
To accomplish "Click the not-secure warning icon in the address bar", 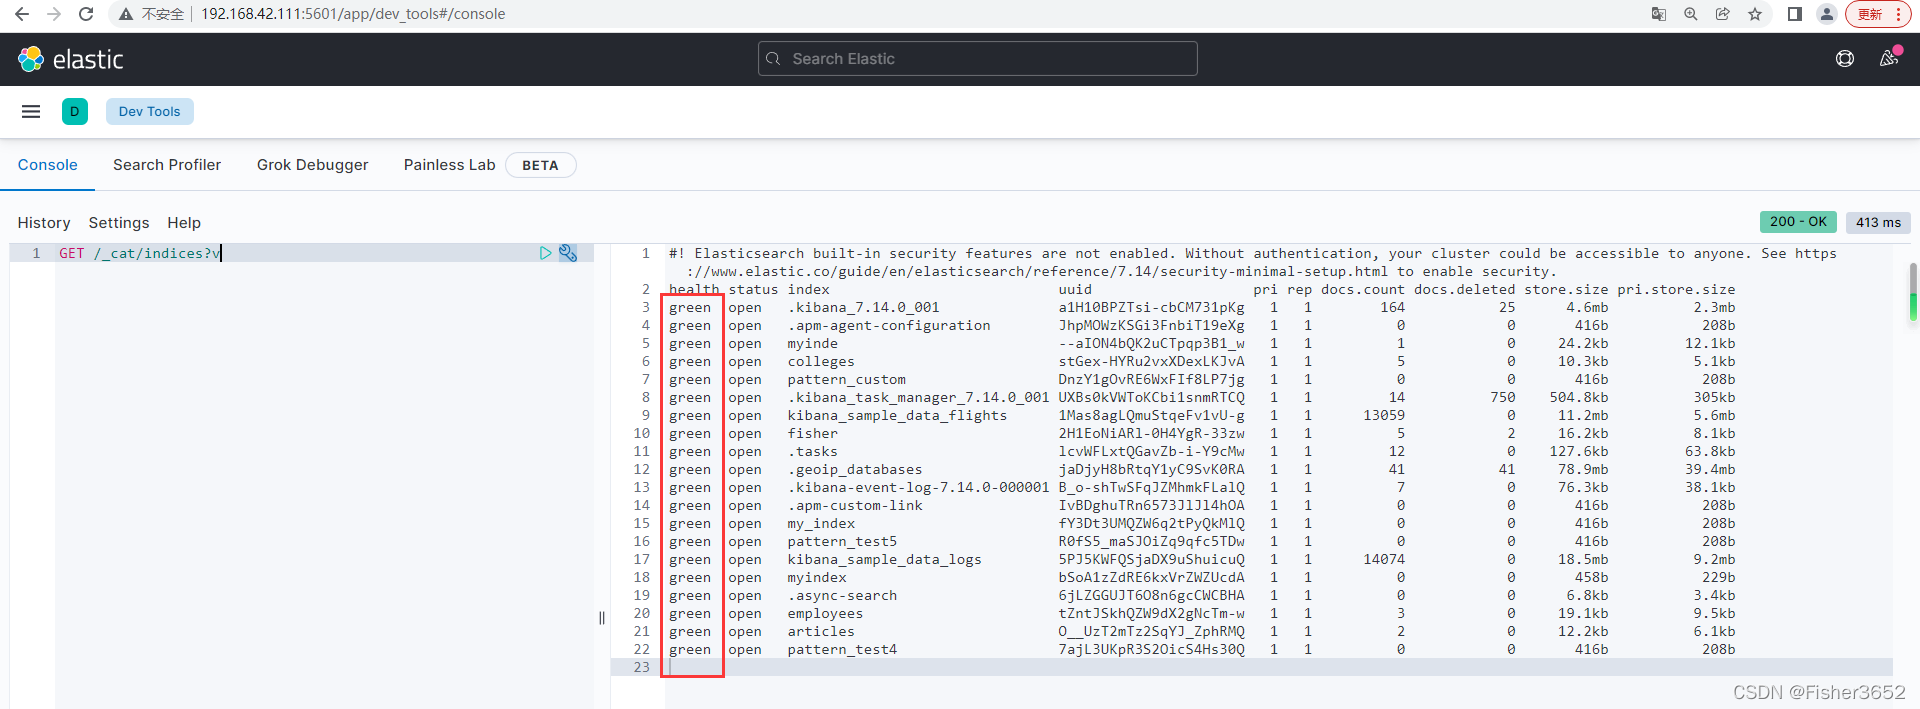I will 126,14.
